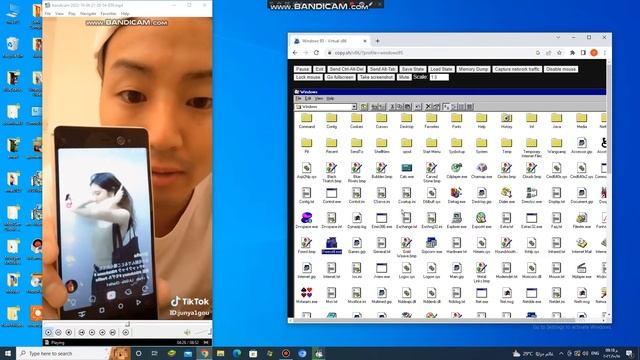
Task: Click the Delete icon in Windows 95 toolbar
Action: (x=428, y=107)
